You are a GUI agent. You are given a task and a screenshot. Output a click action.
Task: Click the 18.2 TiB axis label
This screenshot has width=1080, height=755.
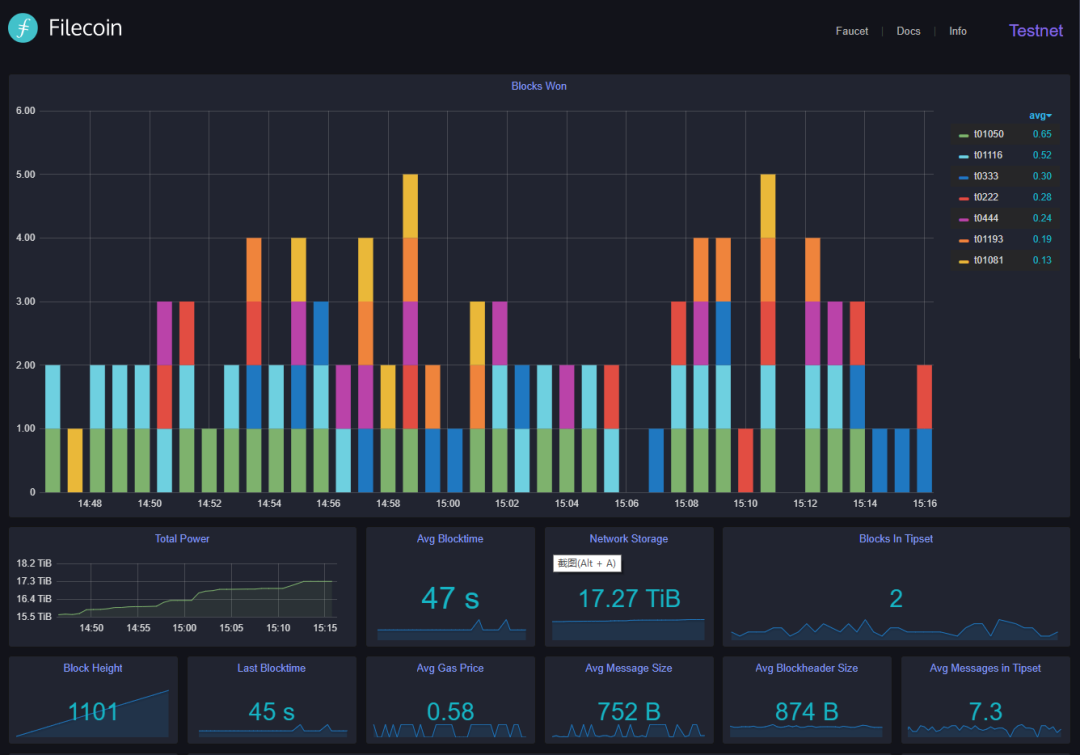(x=34, y=563)
